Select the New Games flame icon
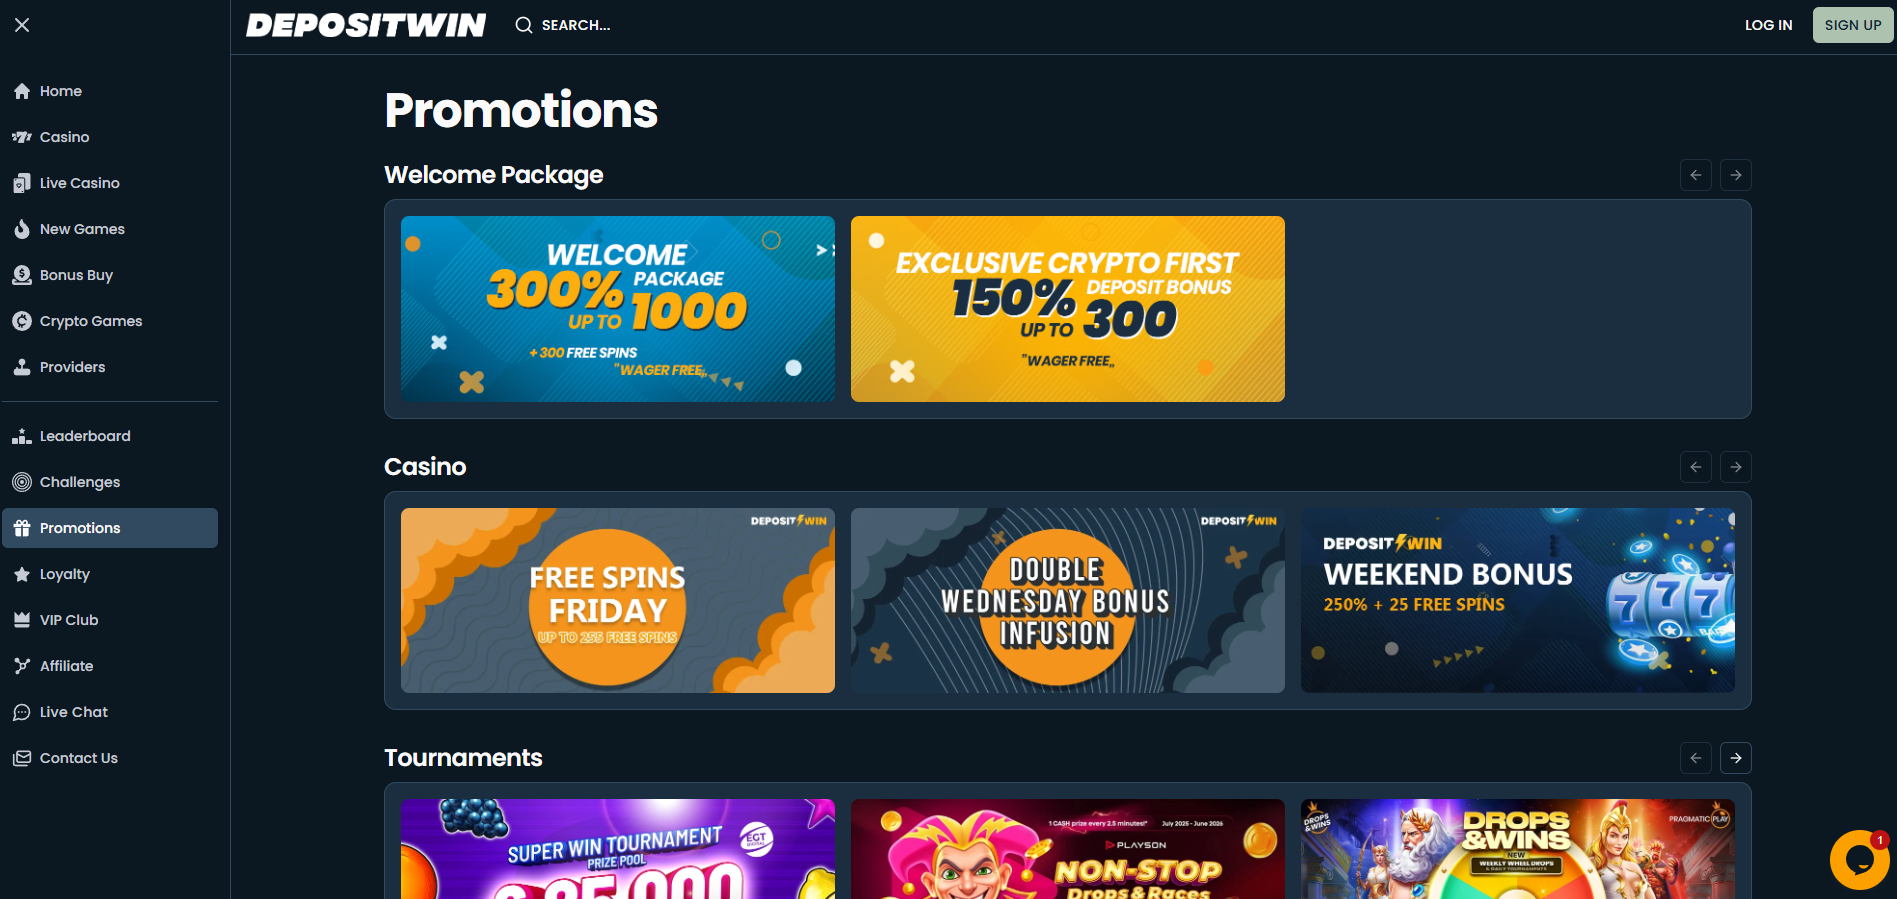Image resolution: width=1897 pixels, height=899 pixels. click(x=22, y=229)
